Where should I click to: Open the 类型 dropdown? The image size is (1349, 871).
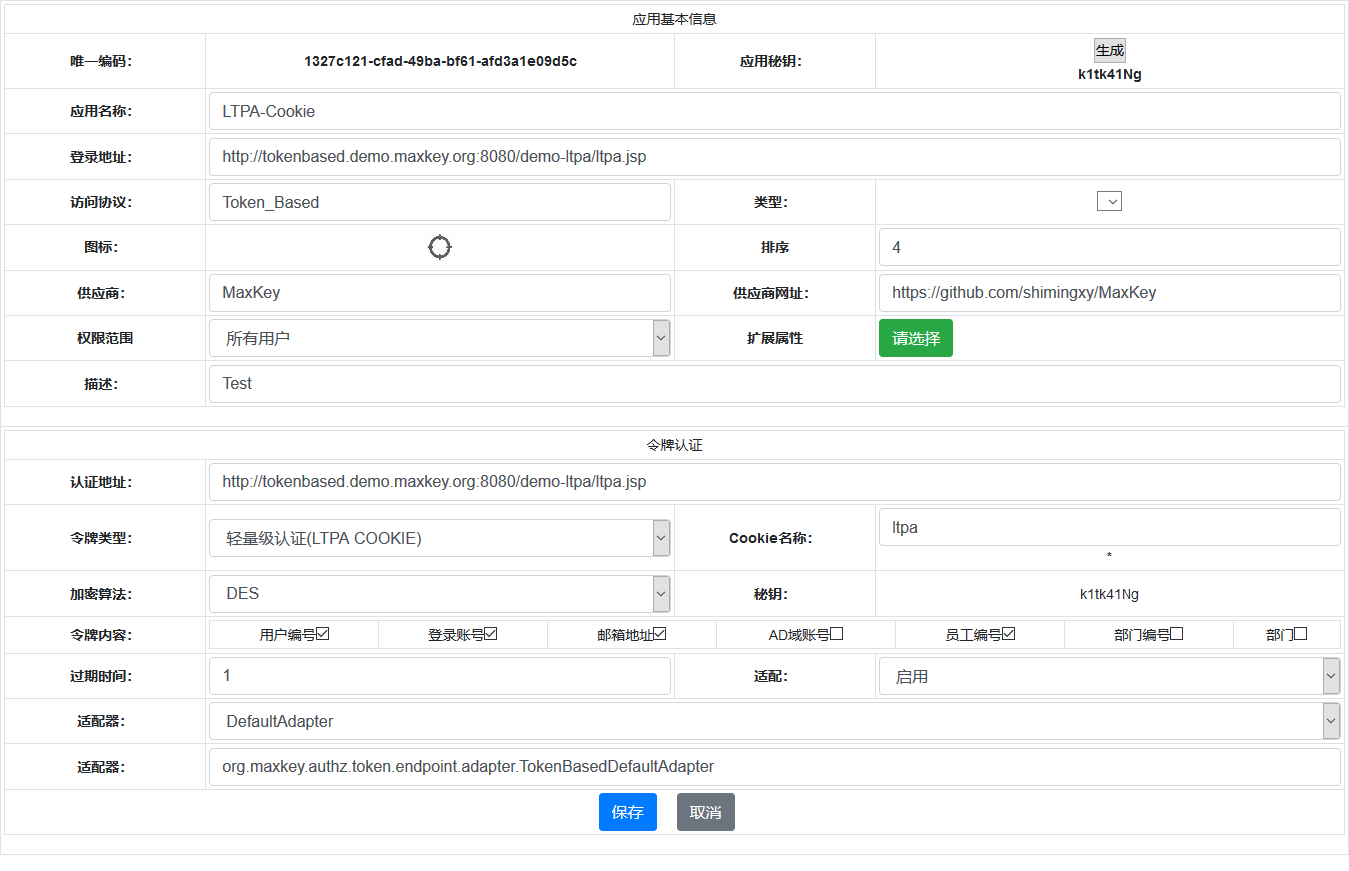click(1109, 201)
